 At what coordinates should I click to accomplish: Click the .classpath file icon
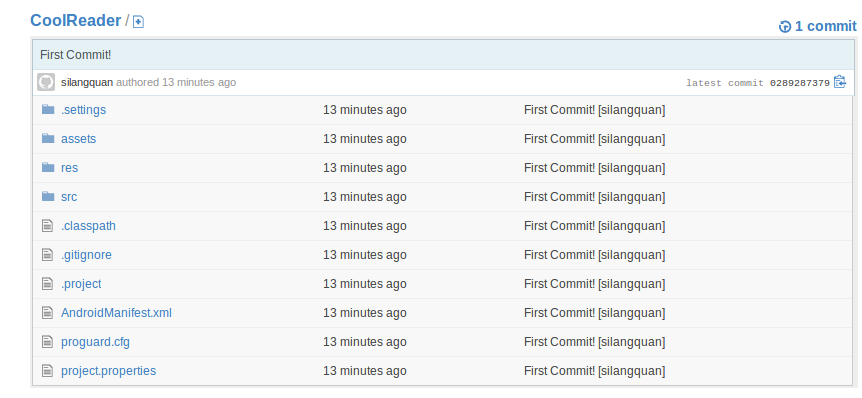tap(48, 225)
